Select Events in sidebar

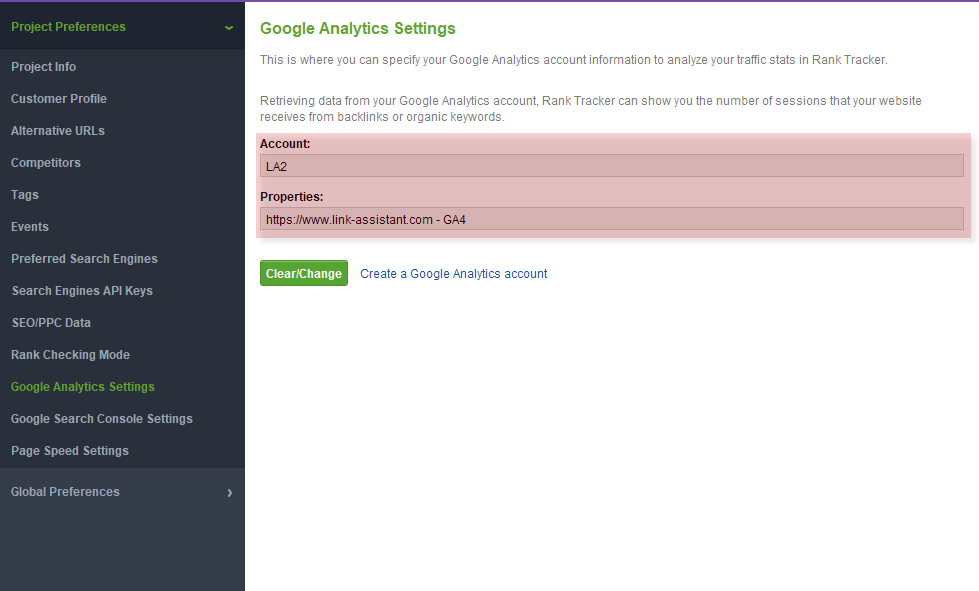pos(29,227)
